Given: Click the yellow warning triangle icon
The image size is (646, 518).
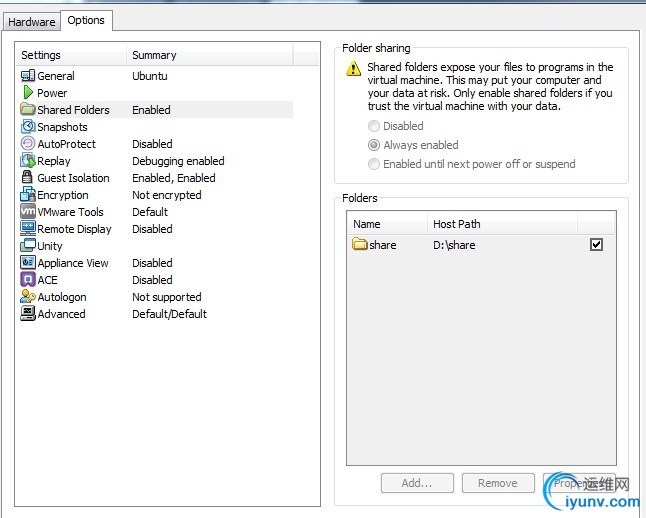Looking at the screenshot, I should [353, 68].
